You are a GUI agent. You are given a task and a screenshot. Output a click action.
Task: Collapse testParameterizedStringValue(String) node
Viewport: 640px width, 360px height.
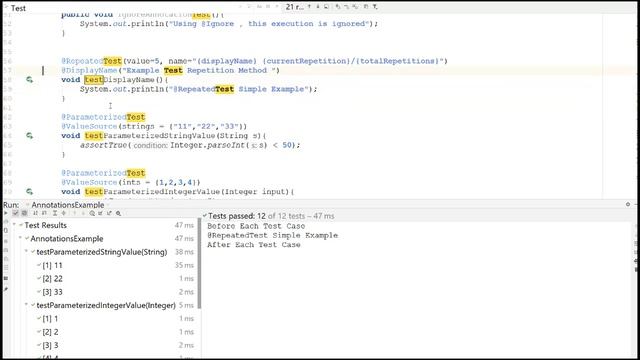(x=27, y=252)
